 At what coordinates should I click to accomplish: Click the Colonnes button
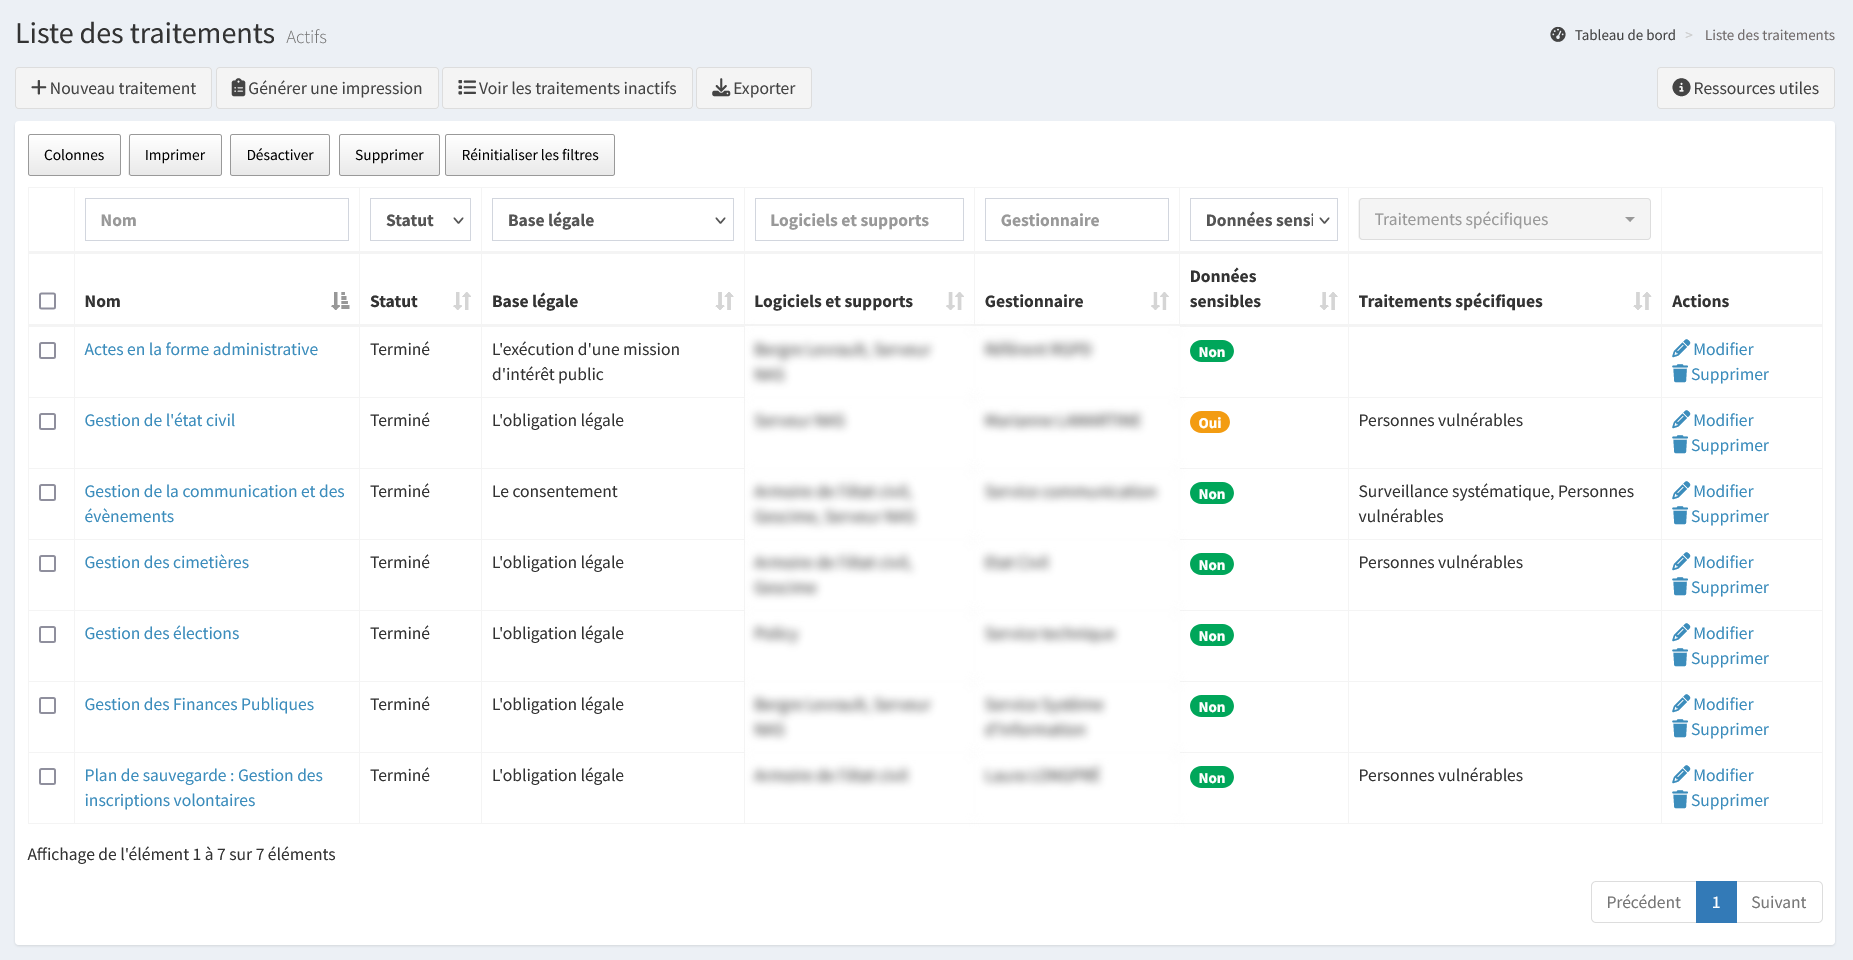74,155
